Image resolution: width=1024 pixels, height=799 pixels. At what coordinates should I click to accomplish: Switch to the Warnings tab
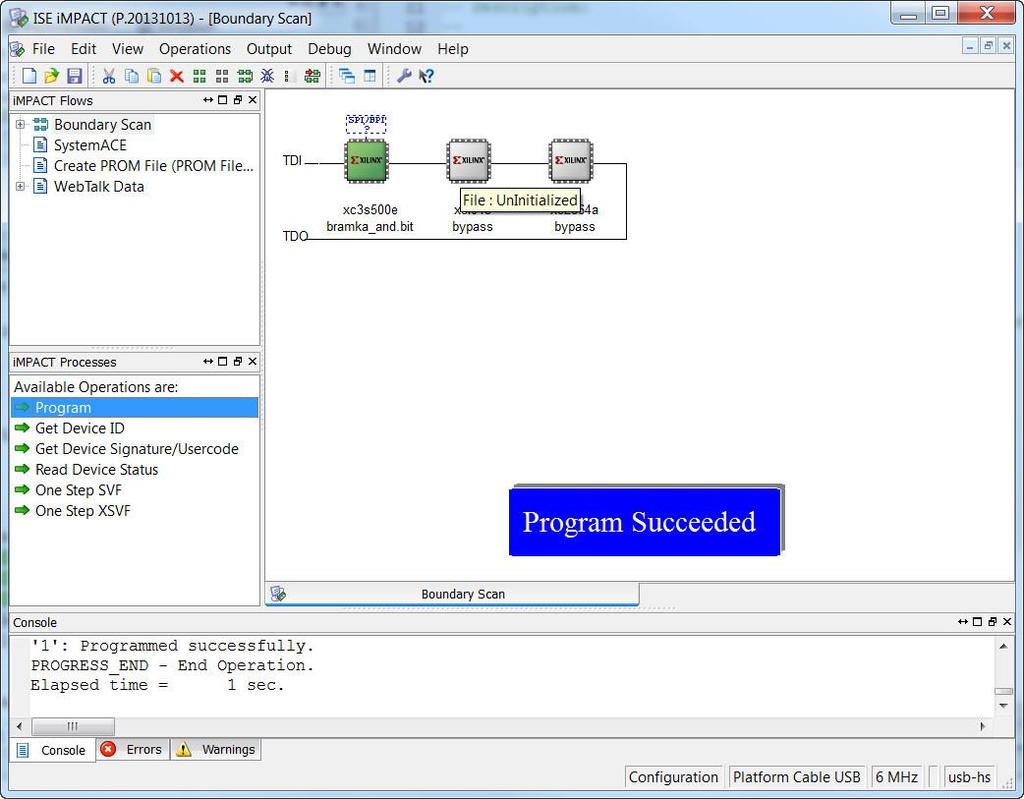(x=216, y=749)
